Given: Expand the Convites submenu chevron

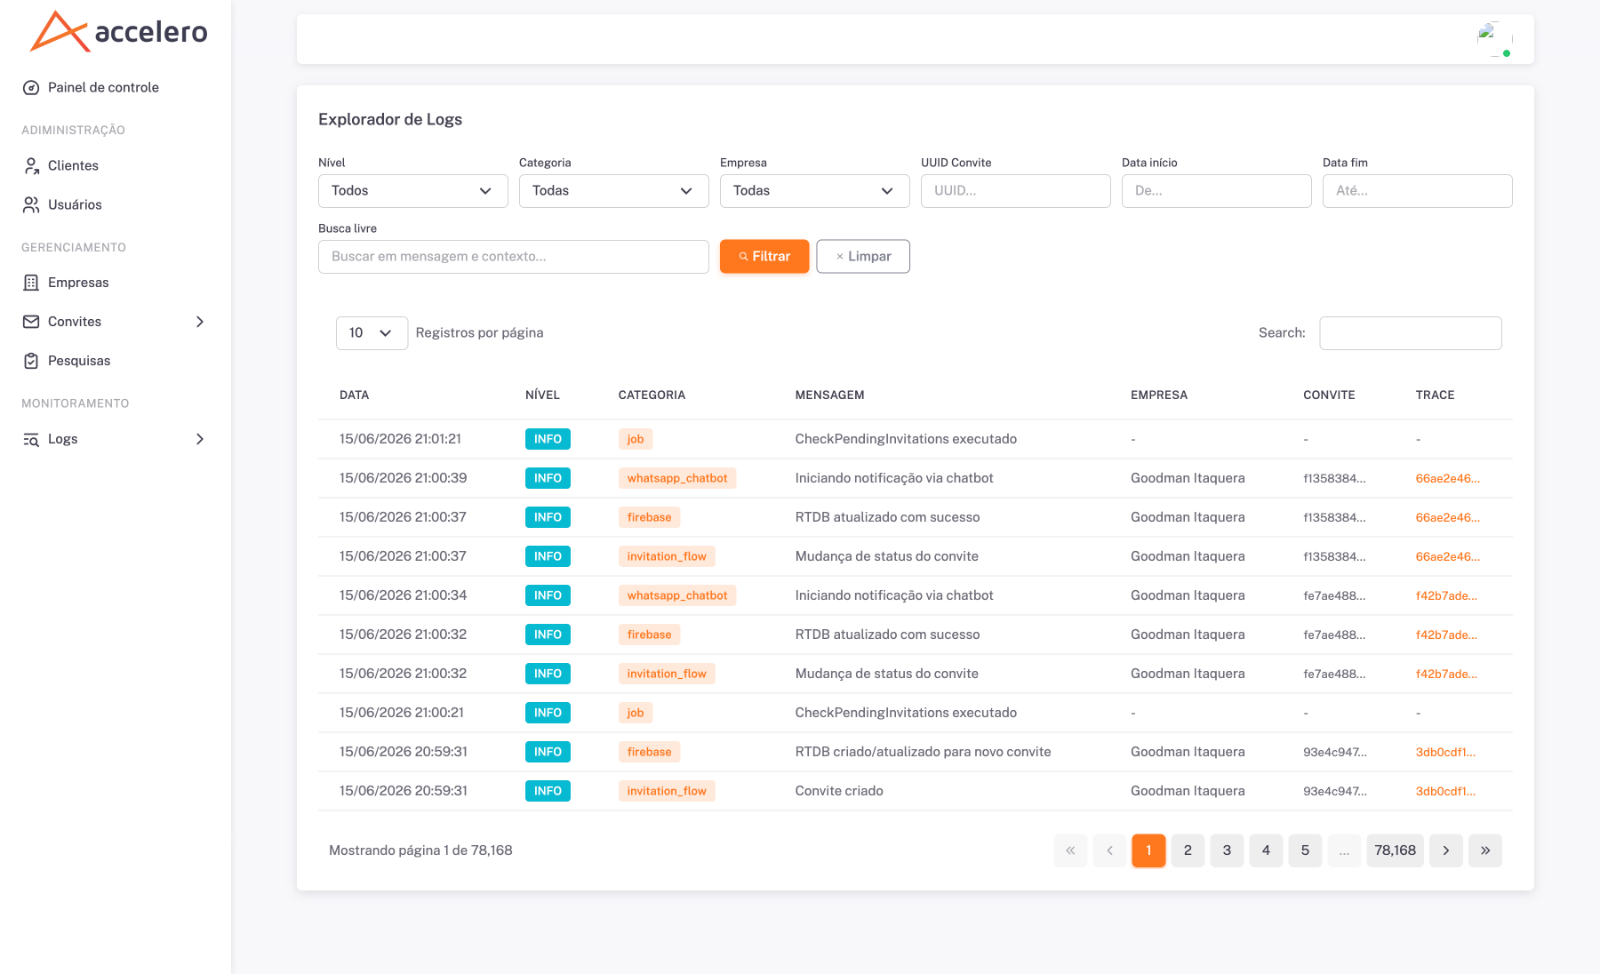Looking at the screenshot, I should point(200,322).
